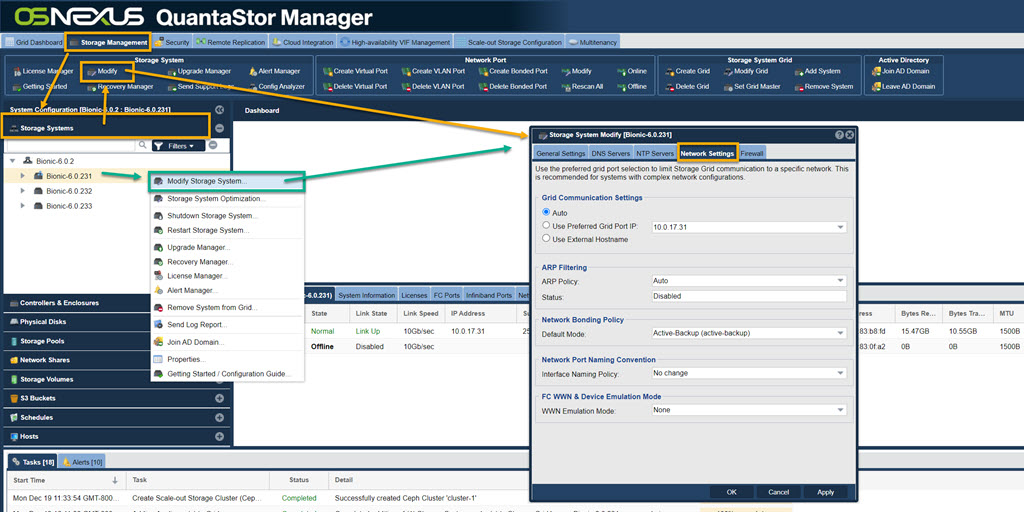
Task: Open the ARP Policy dropdown
Action: click(x=841, y=281)
